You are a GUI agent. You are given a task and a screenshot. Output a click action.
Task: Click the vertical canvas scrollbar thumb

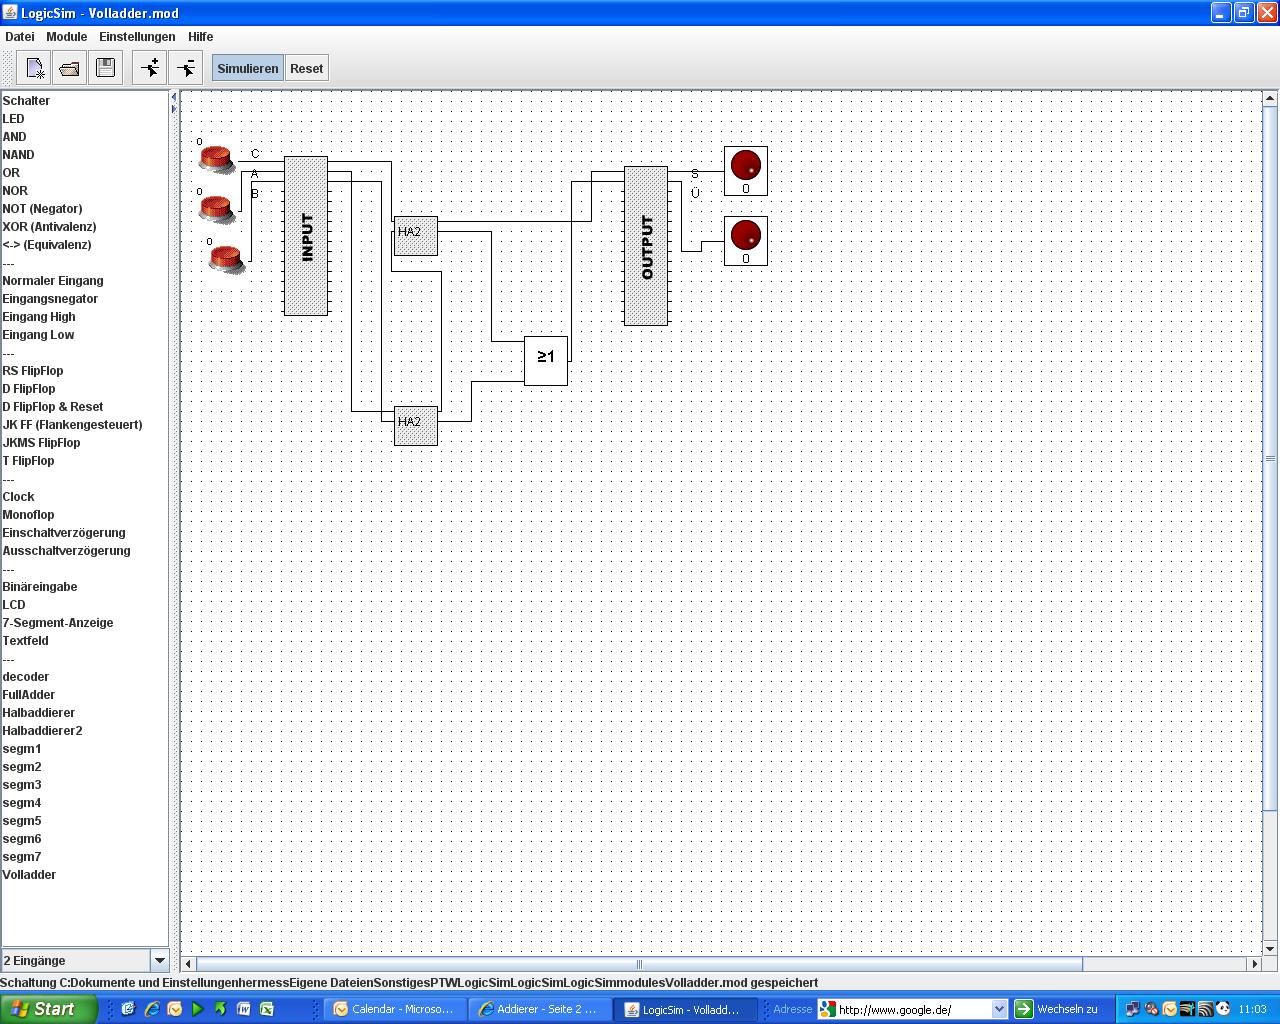click(1270, 458)
